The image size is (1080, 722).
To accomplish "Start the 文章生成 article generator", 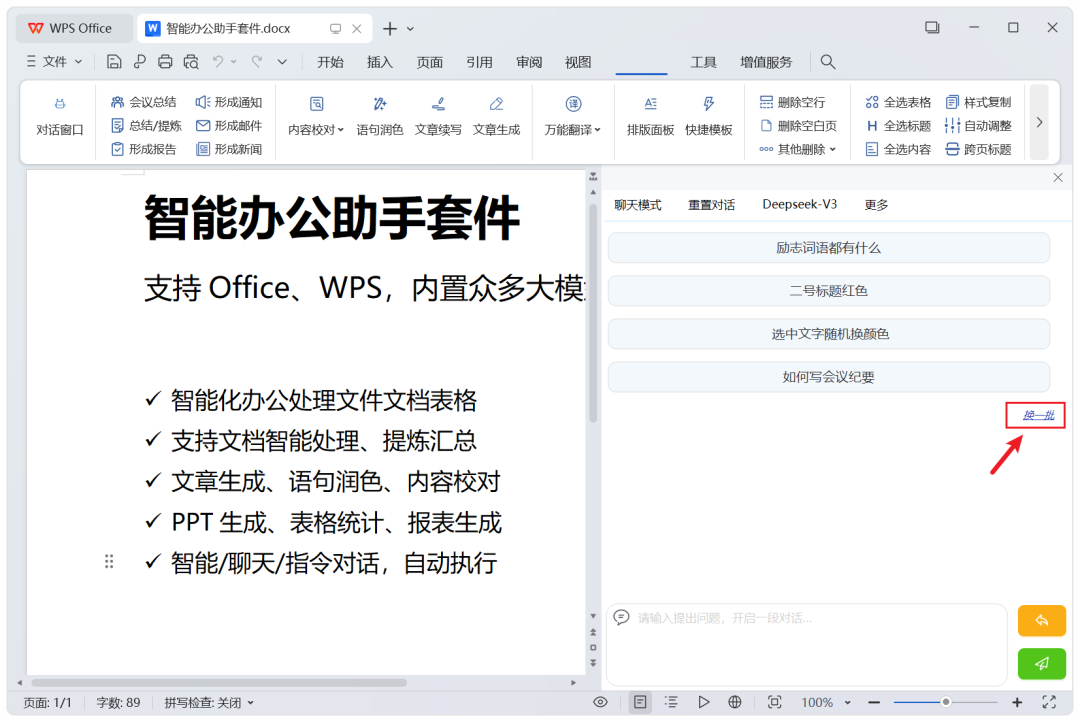I will pyautogui.click(x=496, y=116).
